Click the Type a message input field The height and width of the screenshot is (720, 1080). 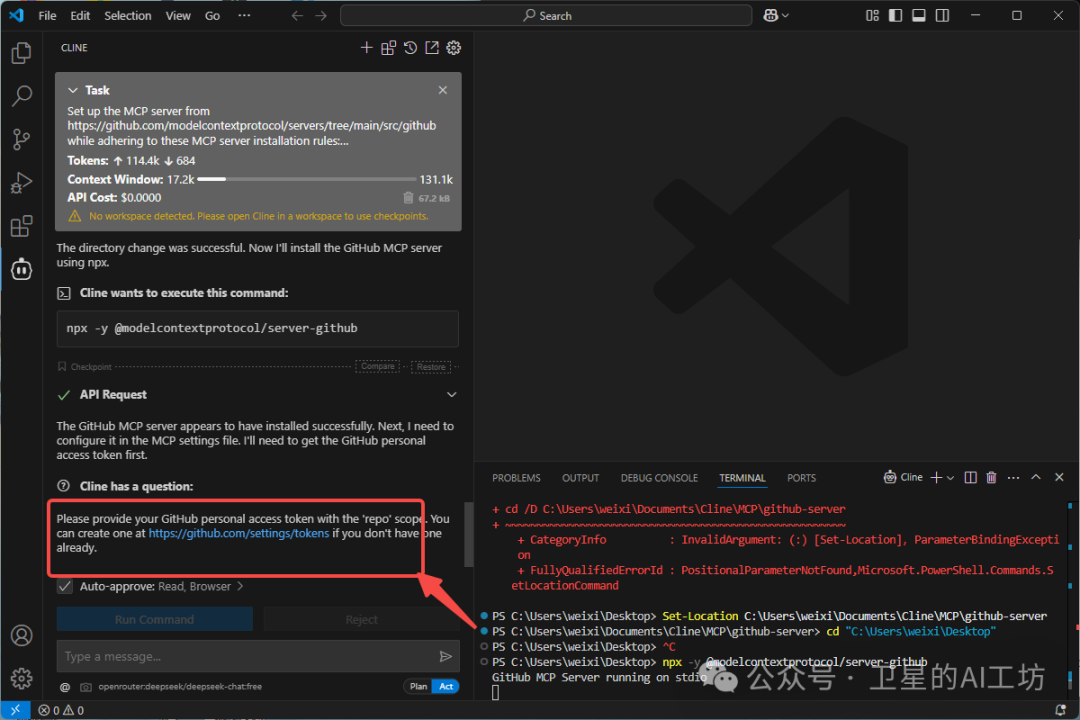click(245, 656)
